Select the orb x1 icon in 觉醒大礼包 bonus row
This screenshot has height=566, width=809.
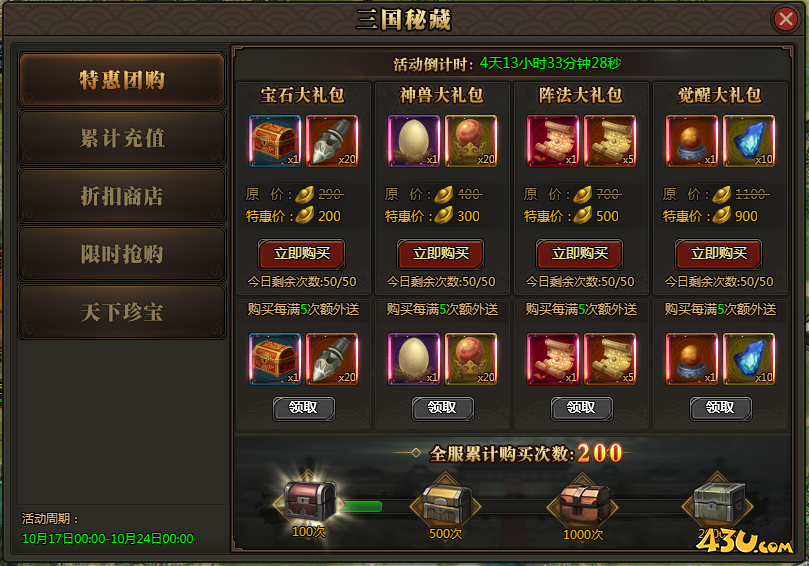[691, 359]
